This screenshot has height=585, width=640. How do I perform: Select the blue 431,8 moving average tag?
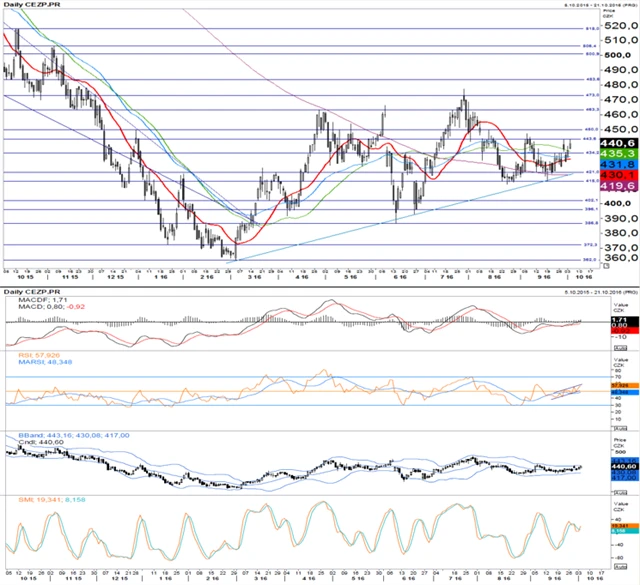coord(620,165)
